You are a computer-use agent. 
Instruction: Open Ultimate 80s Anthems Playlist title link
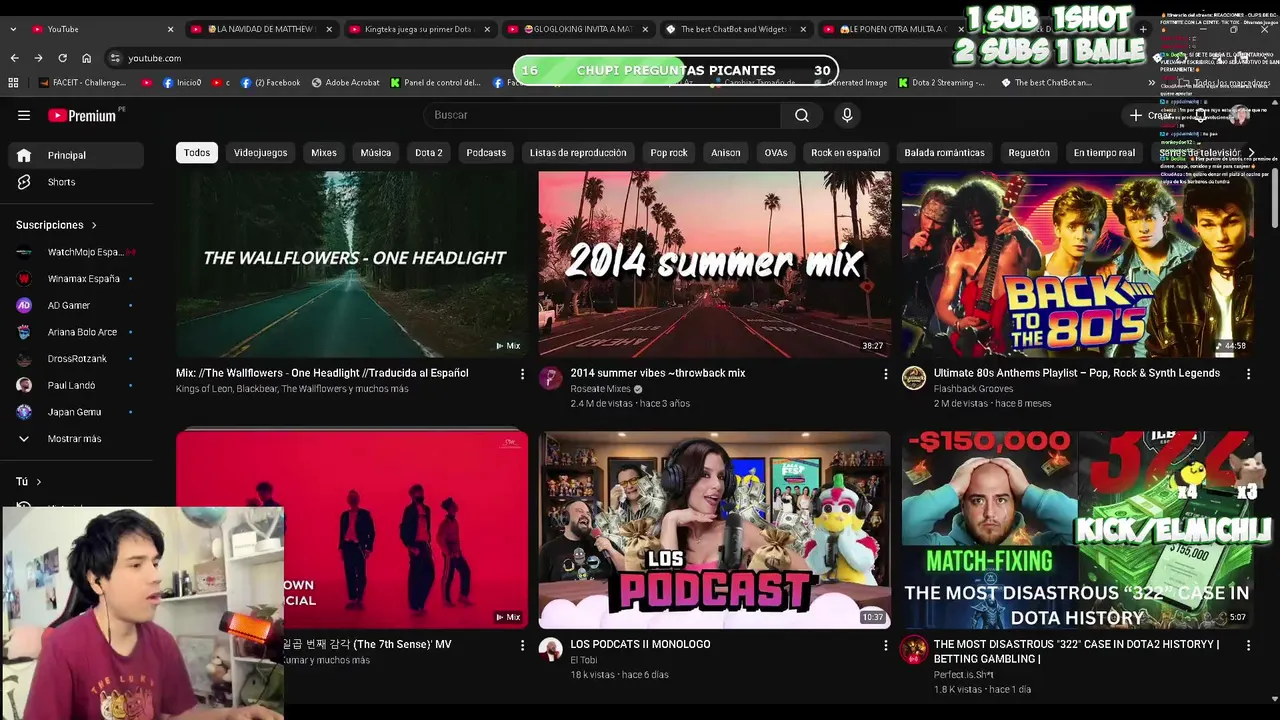tap(1077, 373)
